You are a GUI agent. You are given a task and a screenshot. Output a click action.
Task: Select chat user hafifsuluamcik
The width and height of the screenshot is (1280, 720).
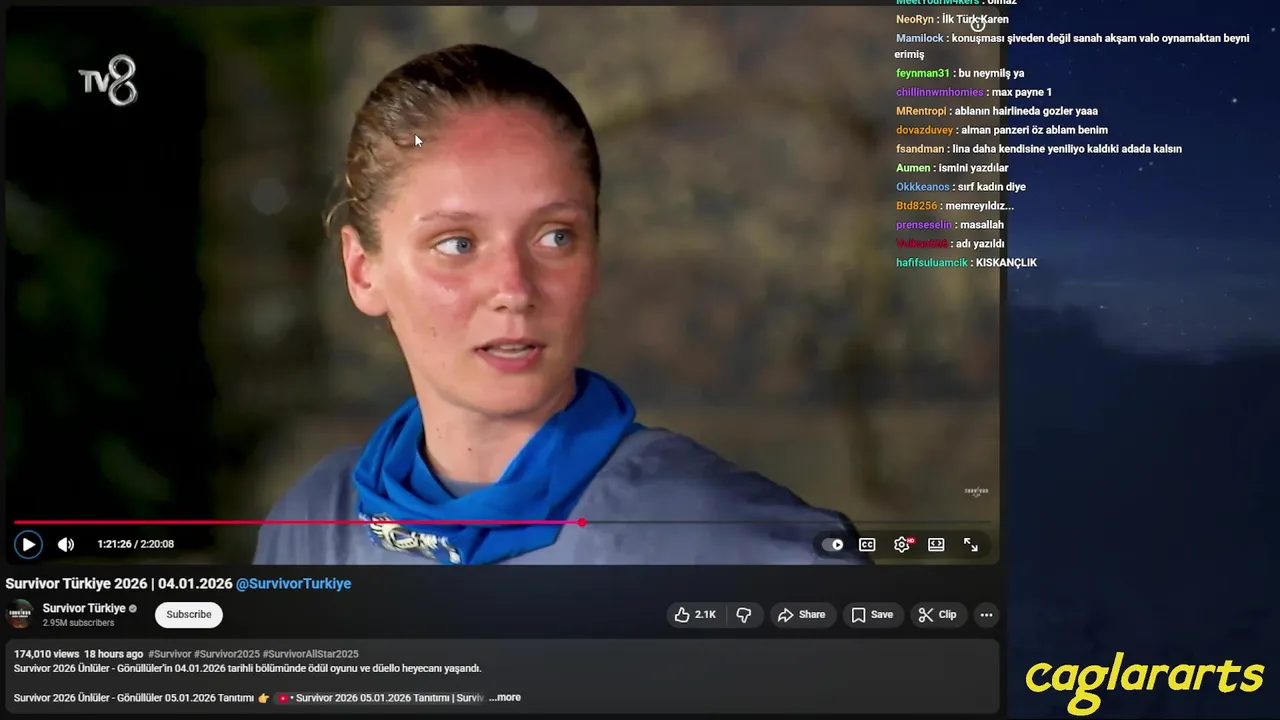coord(932,263)
